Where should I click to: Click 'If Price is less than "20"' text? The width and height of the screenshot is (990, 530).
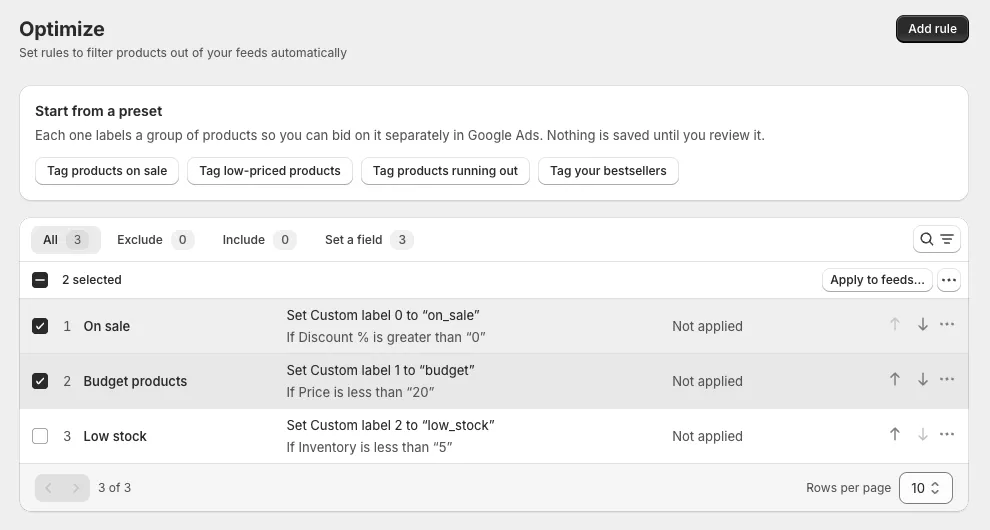click(x=361, y=392)
